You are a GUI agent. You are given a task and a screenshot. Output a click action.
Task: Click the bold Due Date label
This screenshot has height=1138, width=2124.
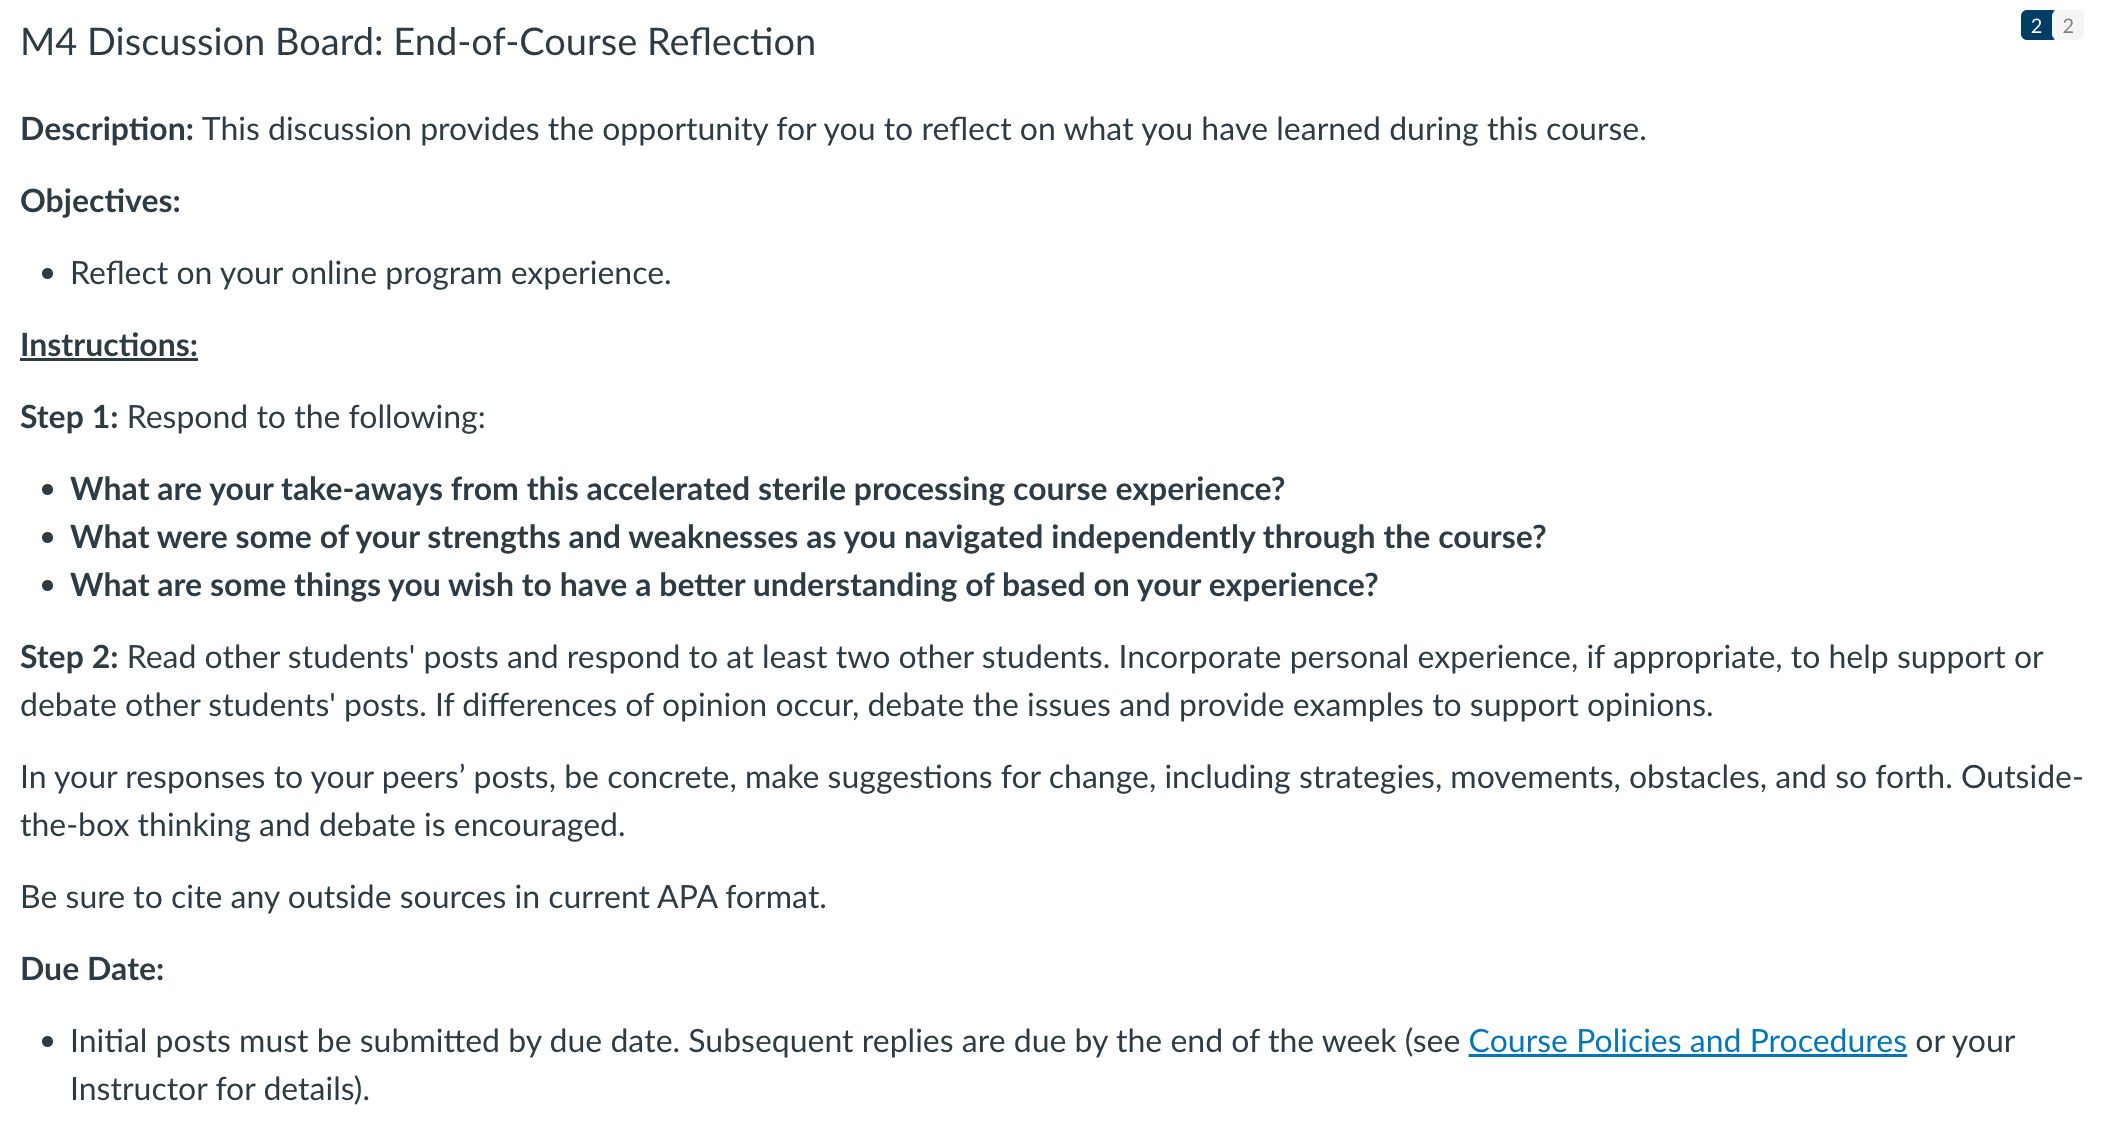(92, 969)
